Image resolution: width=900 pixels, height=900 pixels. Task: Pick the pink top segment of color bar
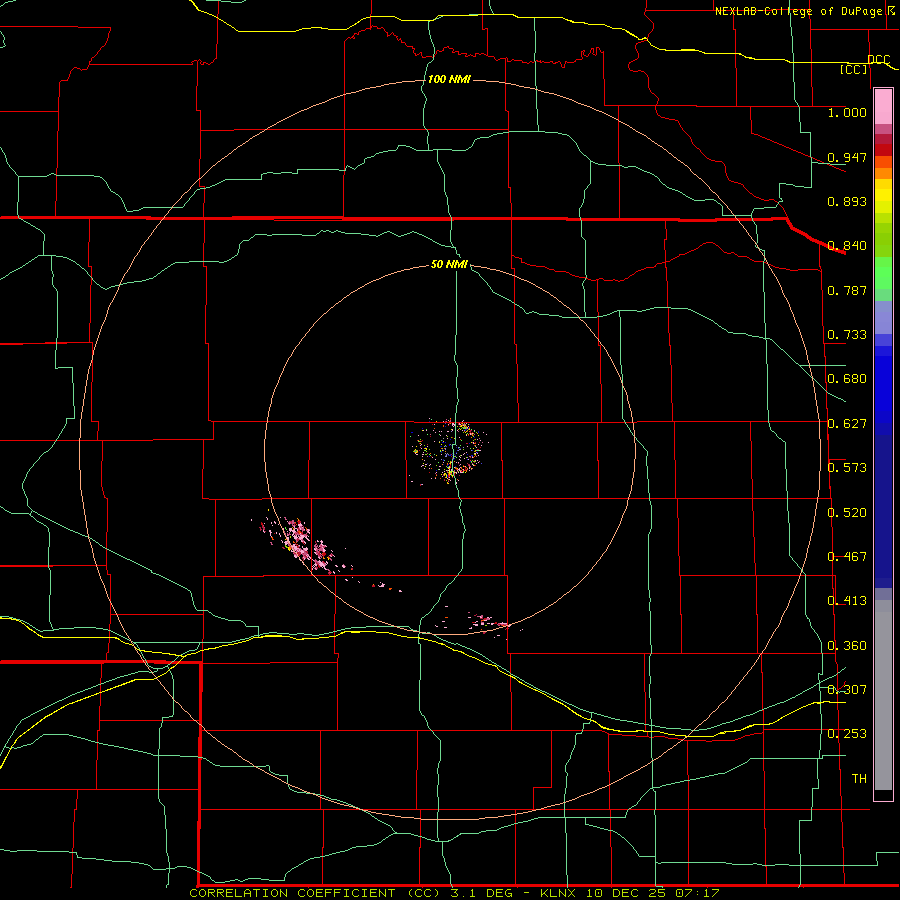tap(883, 106)
